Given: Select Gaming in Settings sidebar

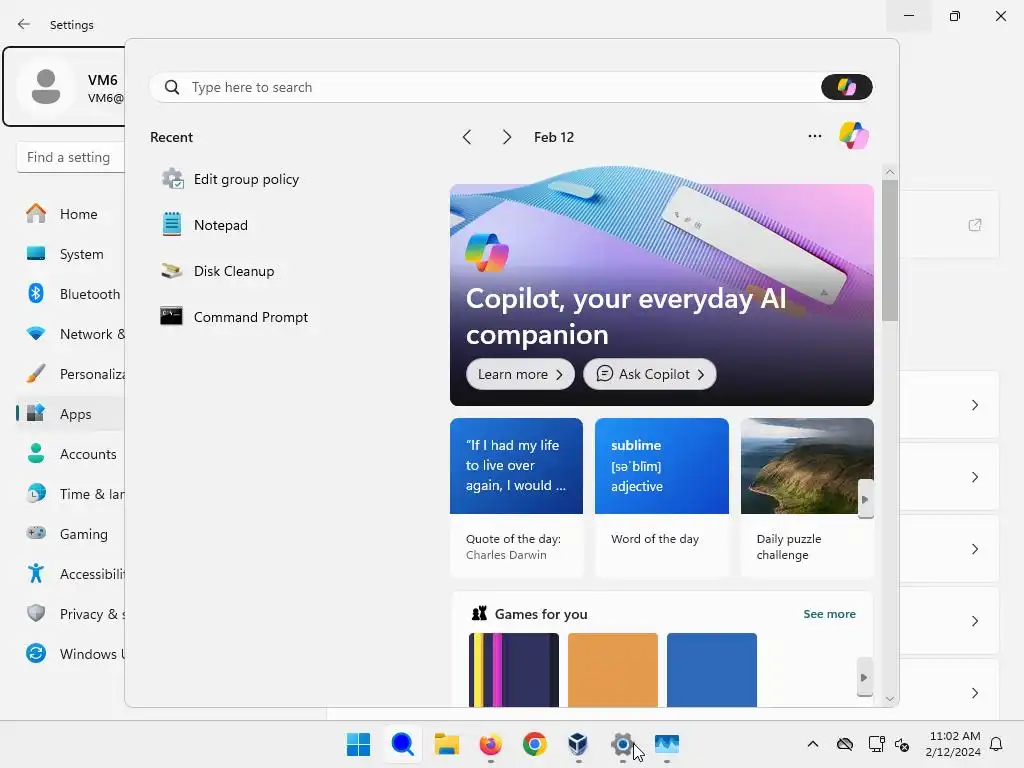Looking at the screenshot, I should (71, 534).
